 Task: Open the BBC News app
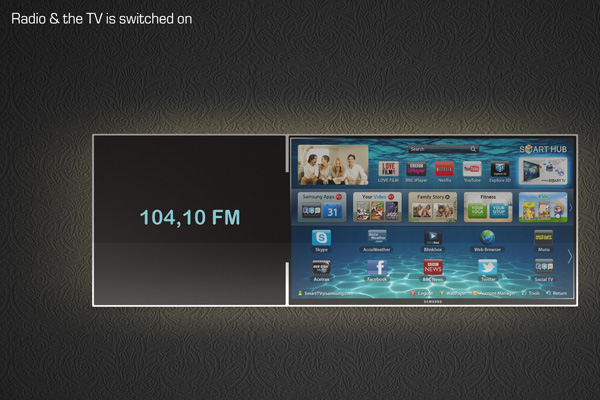pos(433,268)
